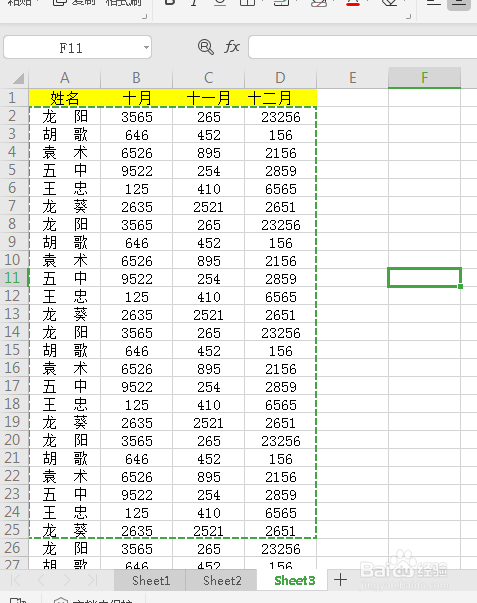This screenshot has width=477, height=603.
Task: Click the fx insert function icon
Action: tap(232, 47)
